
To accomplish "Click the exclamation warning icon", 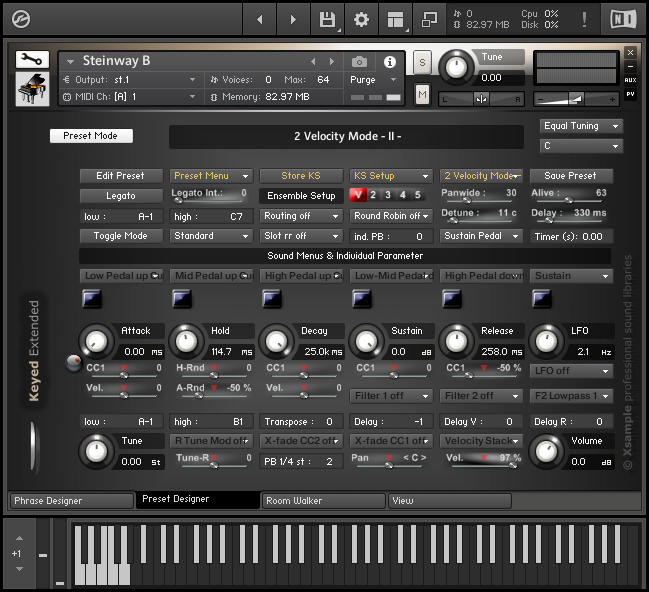I will pos(584,19).
